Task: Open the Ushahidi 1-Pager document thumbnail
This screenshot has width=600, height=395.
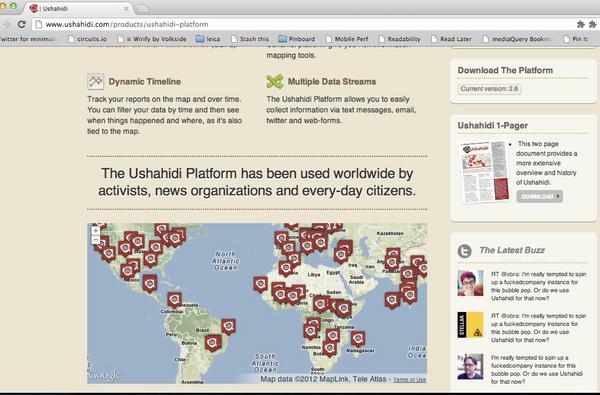Action: point(484,172)
